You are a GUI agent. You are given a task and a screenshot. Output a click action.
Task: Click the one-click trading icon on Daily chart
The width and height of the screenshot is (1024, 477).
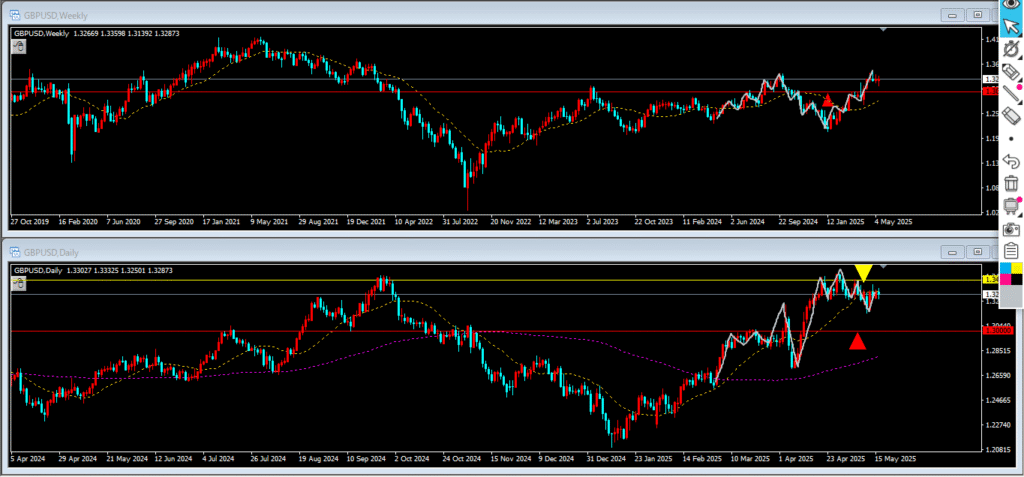(19, 283)
